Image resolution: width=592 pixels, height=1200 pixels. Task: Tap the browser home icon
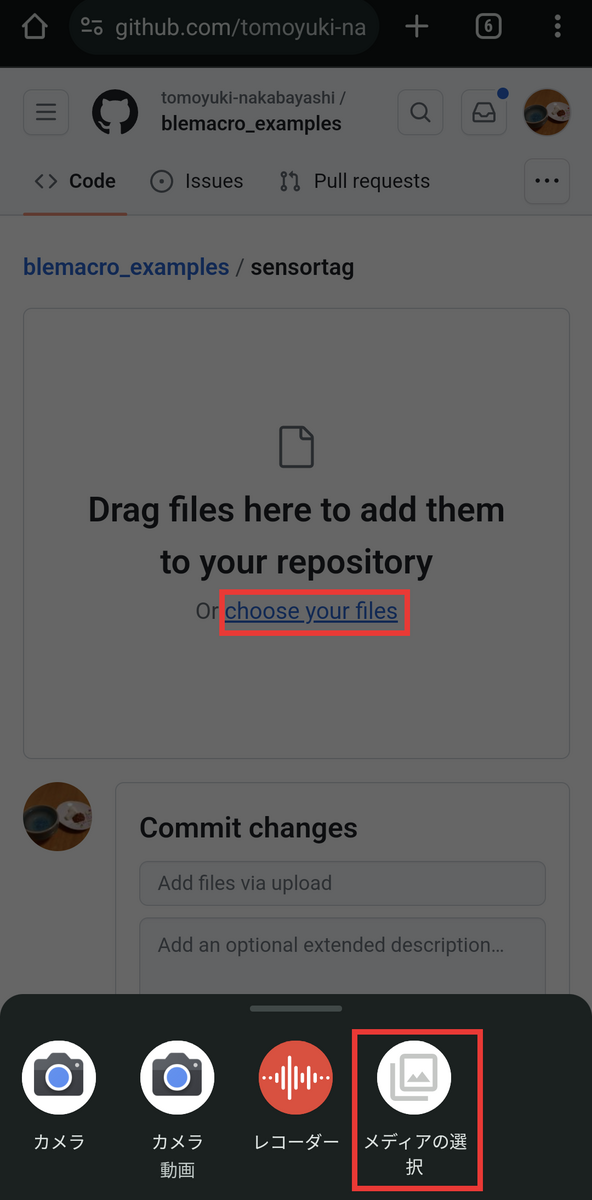coord(34,27)
